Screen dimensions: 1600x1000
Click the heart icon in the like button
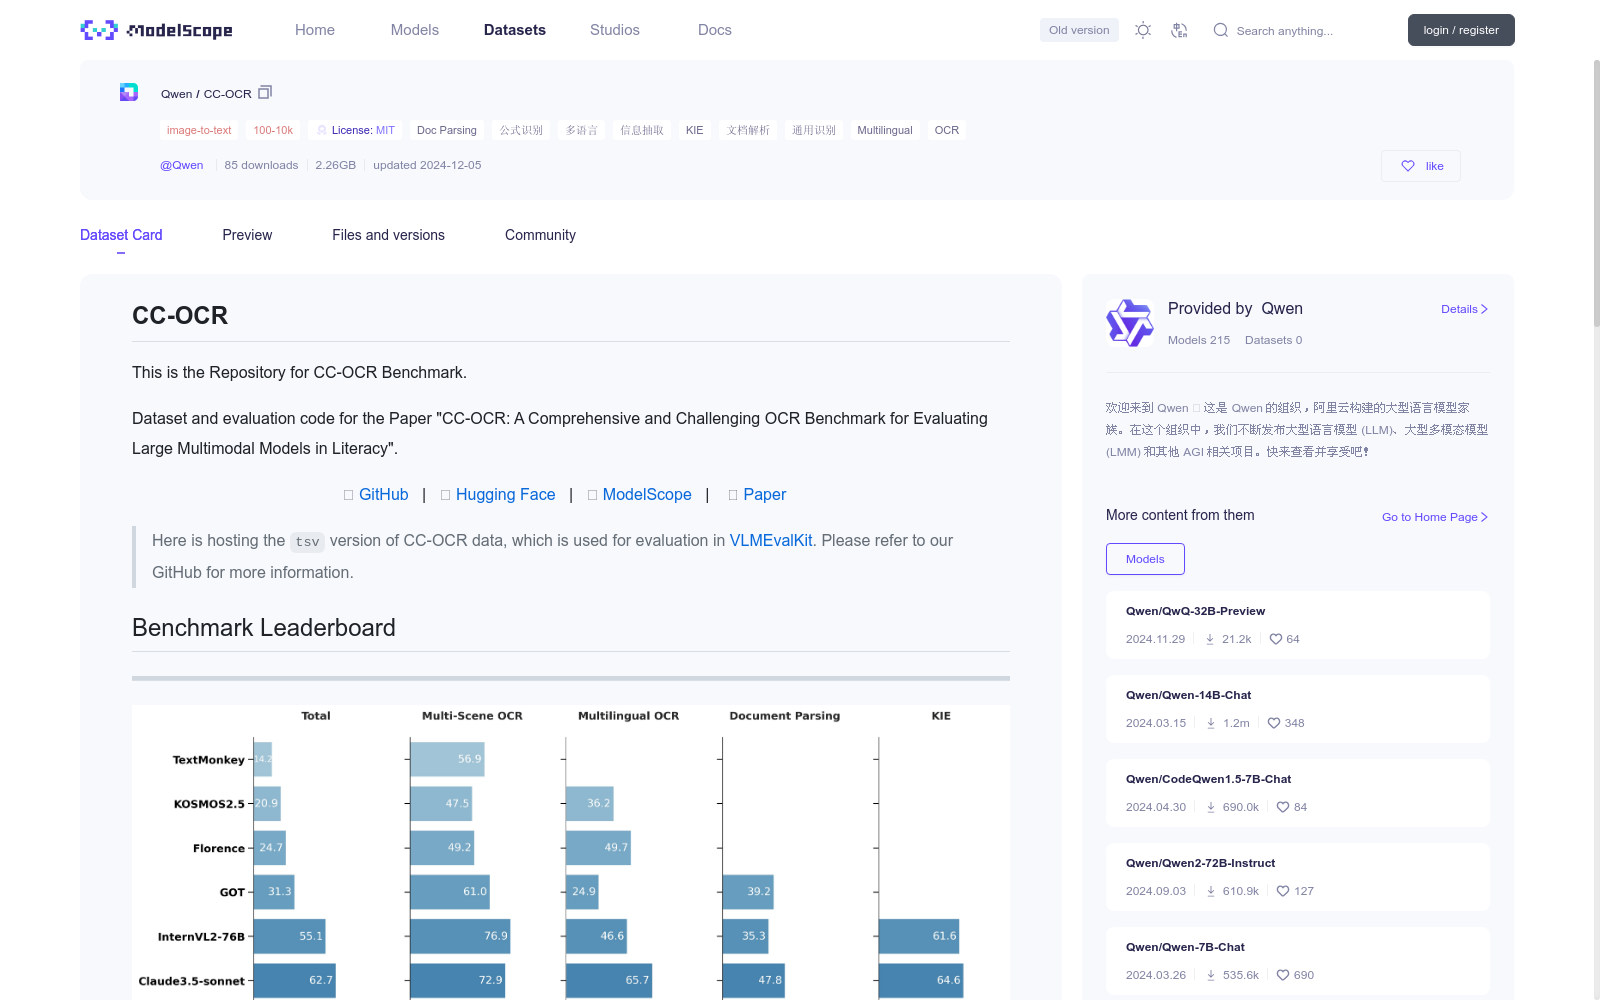(x=1408, y=166)
